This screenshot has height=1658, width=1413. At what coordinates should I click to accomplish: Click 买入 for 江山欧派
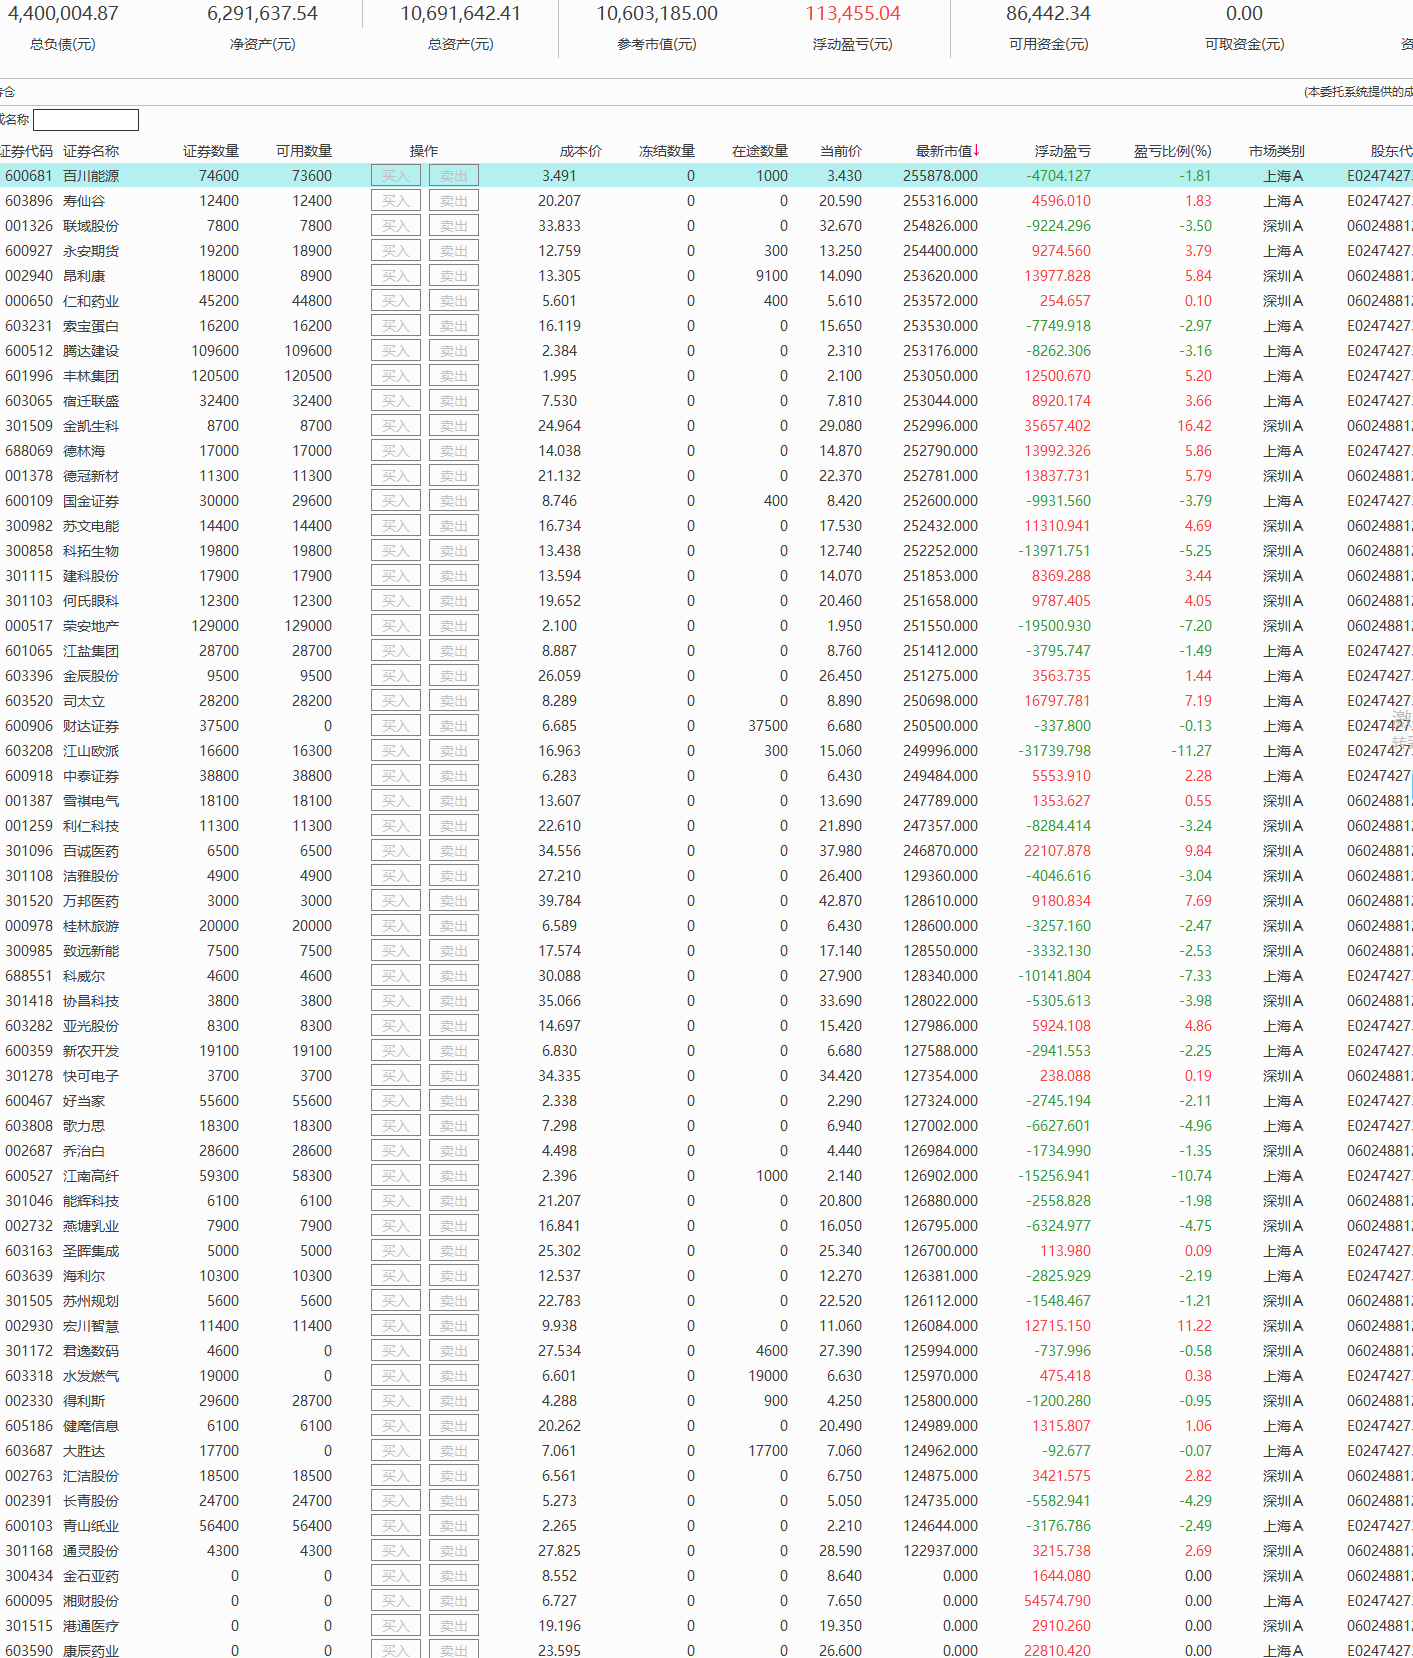click(x=396, y=751)
